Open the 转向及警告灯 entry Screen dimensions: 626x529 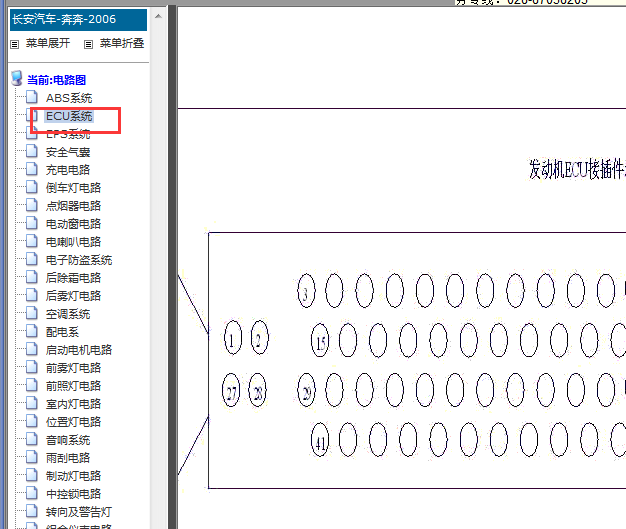pos(79,512)
